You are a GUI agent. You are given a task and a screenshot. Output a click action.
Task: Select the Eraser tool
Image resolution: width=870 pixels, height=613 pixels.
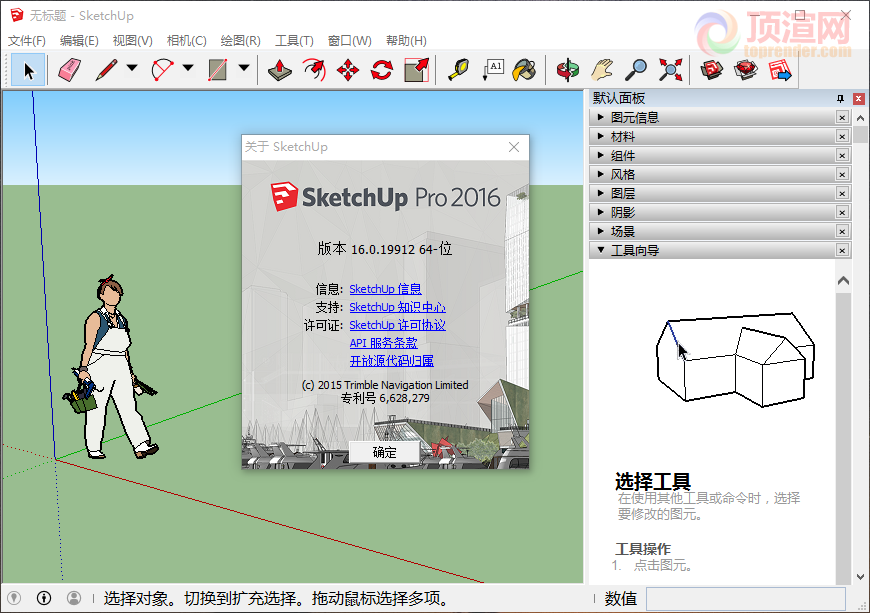[x=69, y=70]
